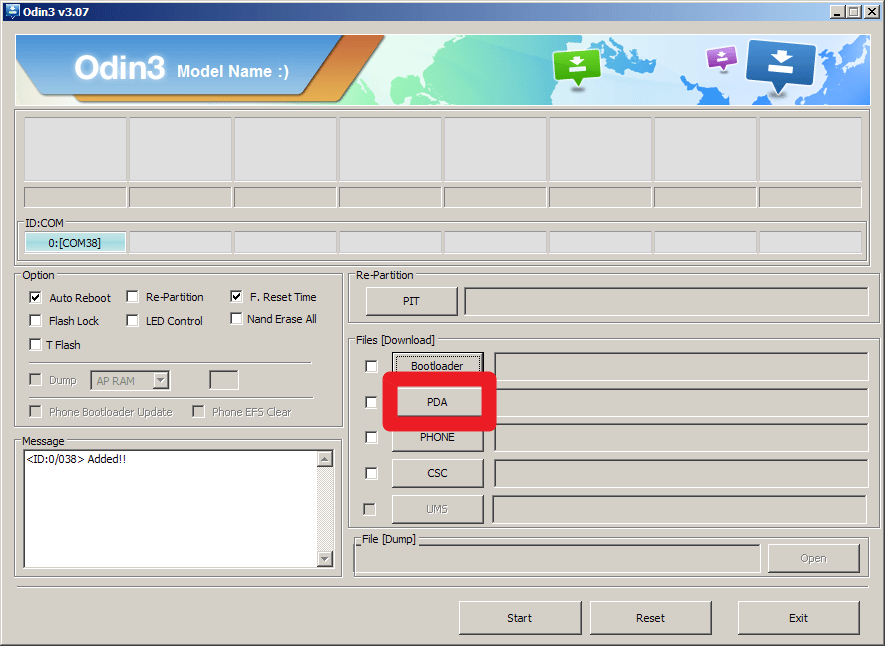This screenshot has height=646, width=885.
Task: Open the AP RAM dump dropdown
Action: (x=161, y=381)
